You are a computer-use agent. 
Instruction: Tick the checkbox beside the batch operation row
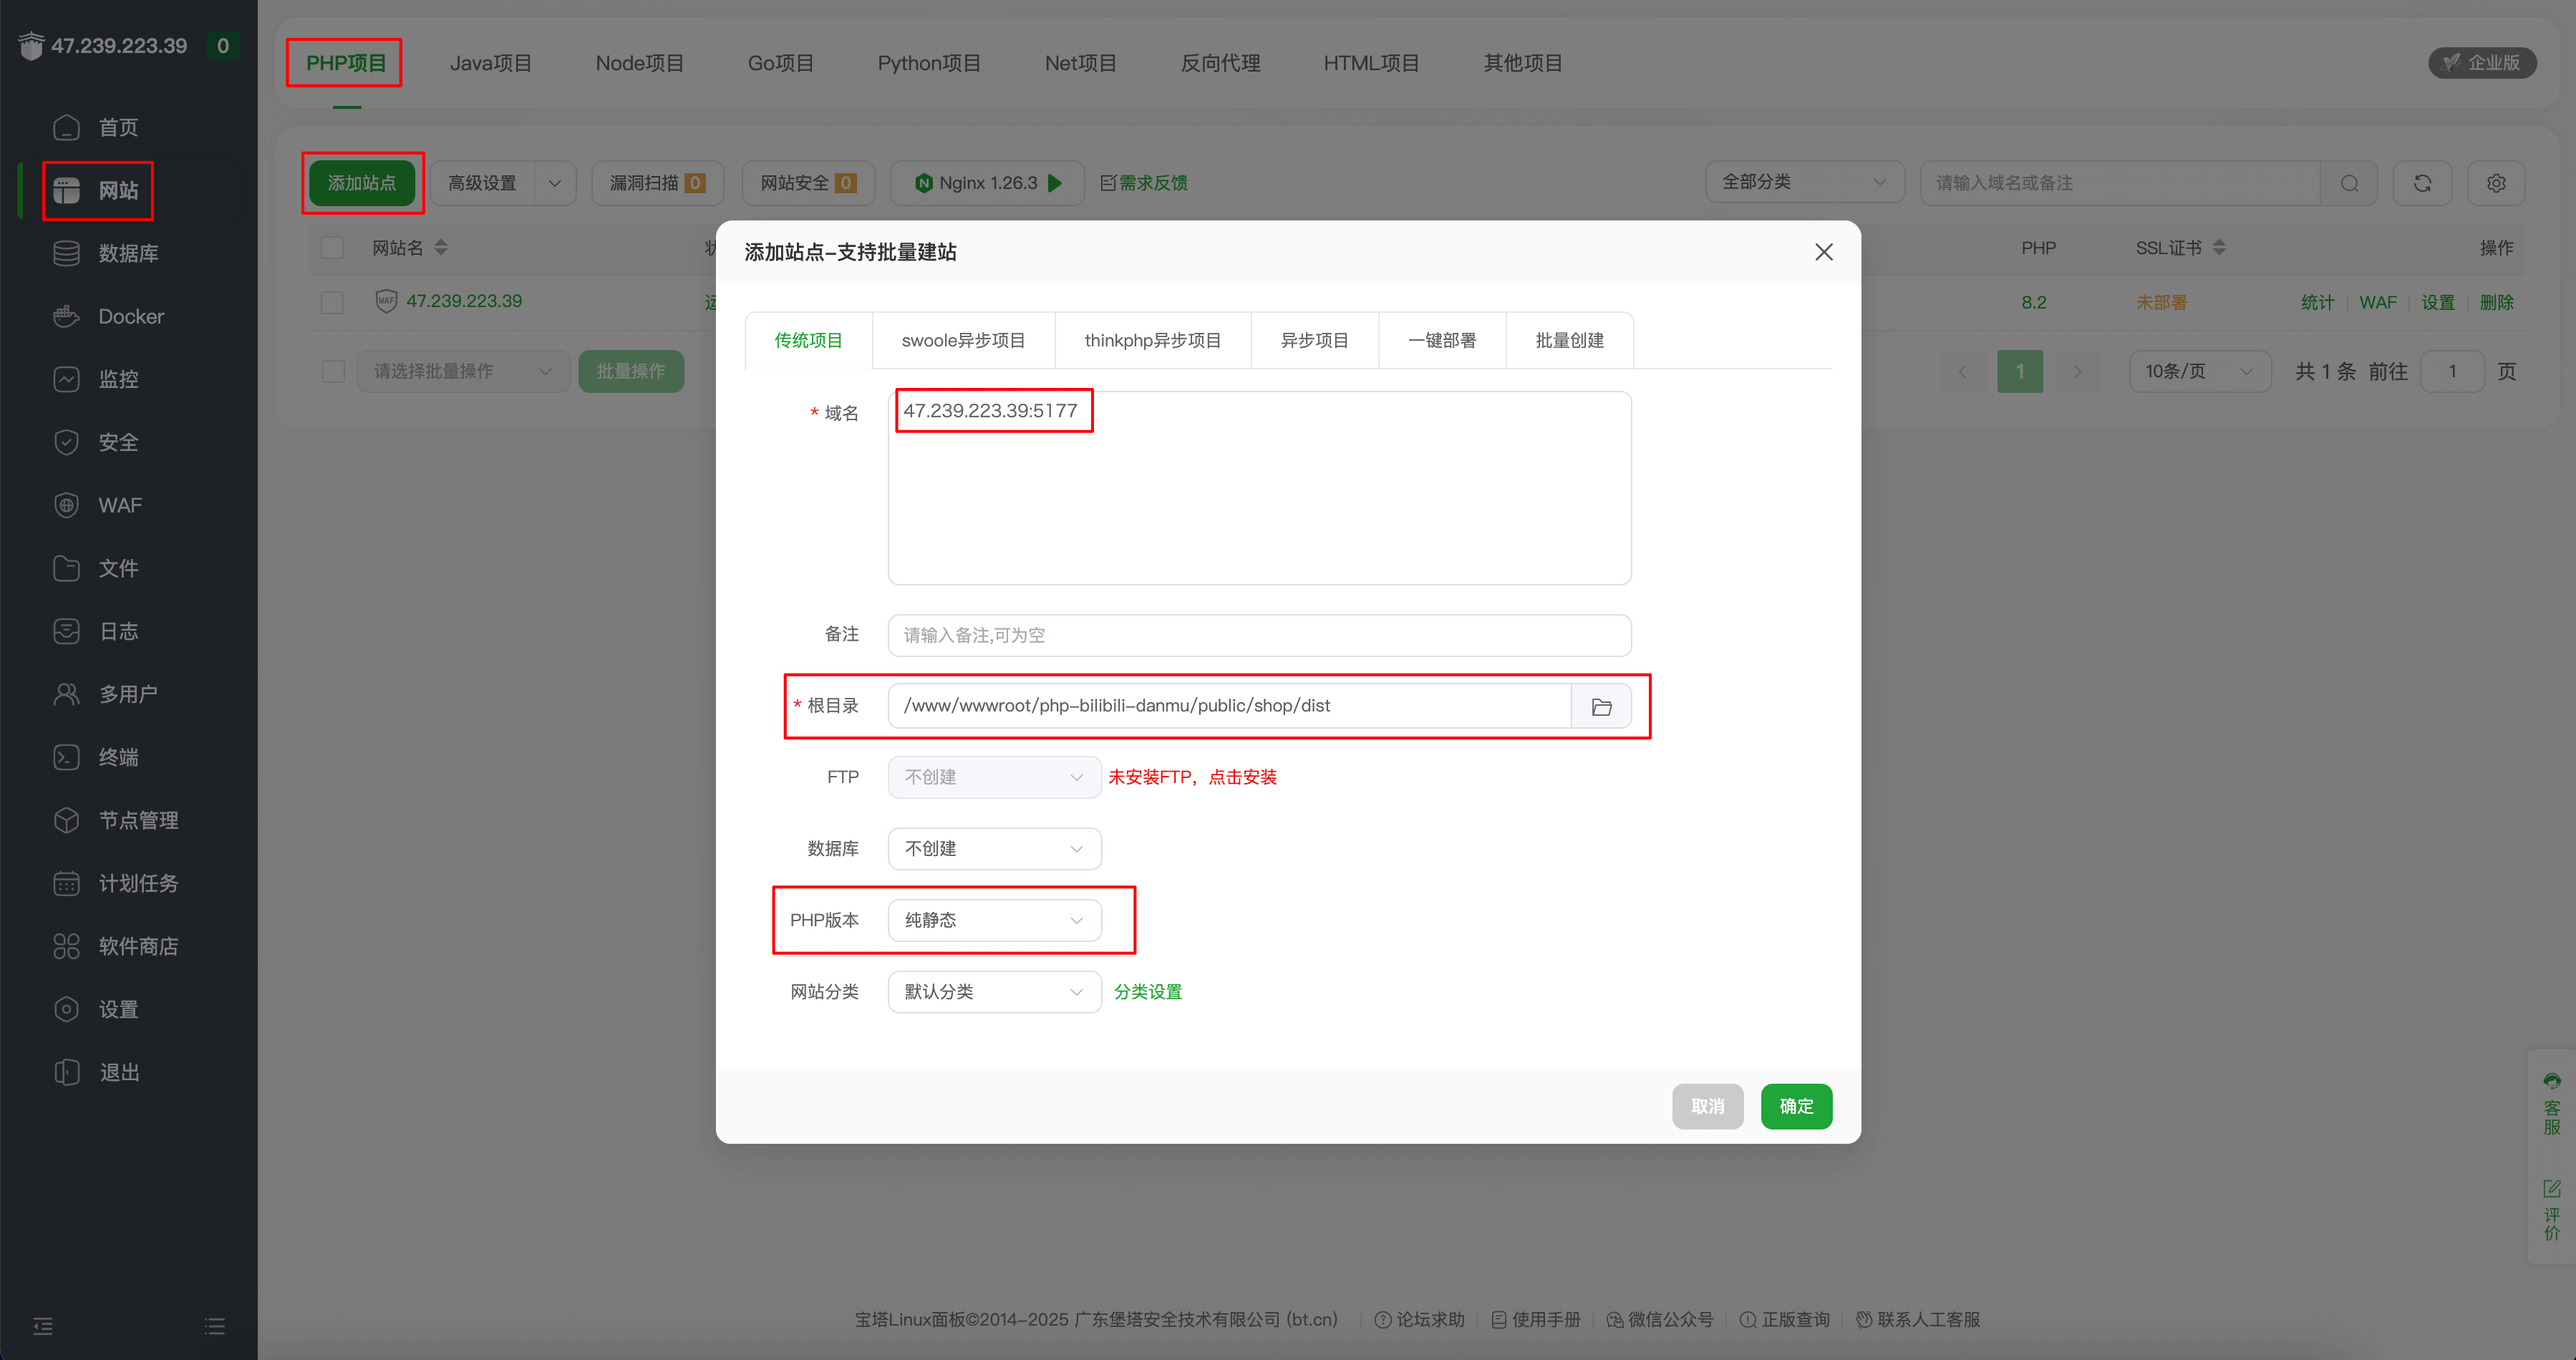click(331, 371)
